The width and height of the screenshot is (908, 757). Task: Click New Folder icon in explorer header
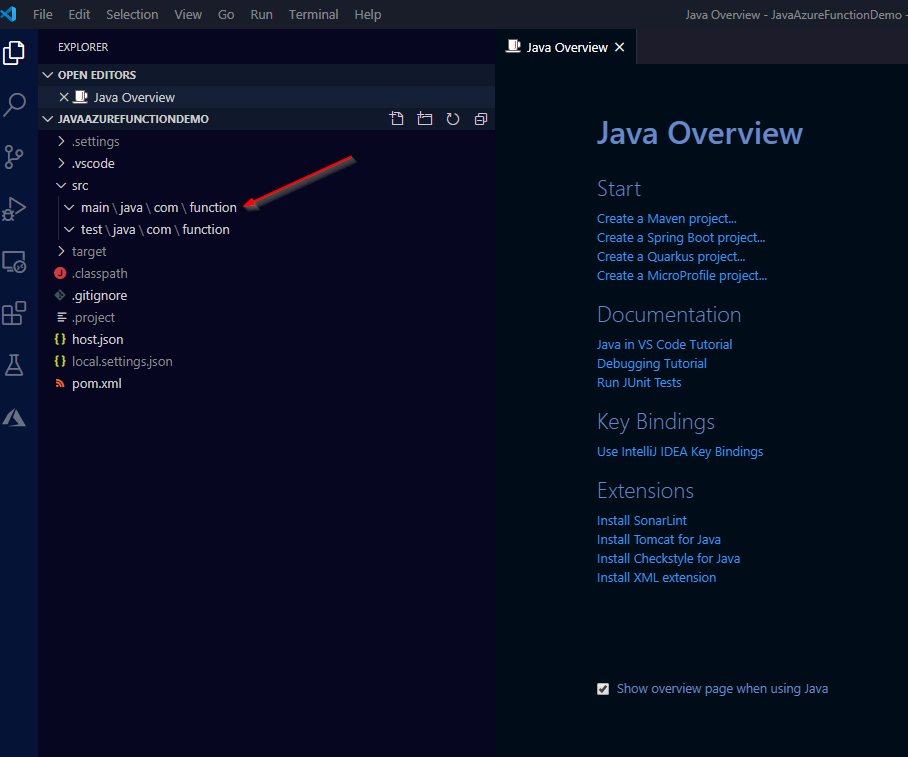425,119
